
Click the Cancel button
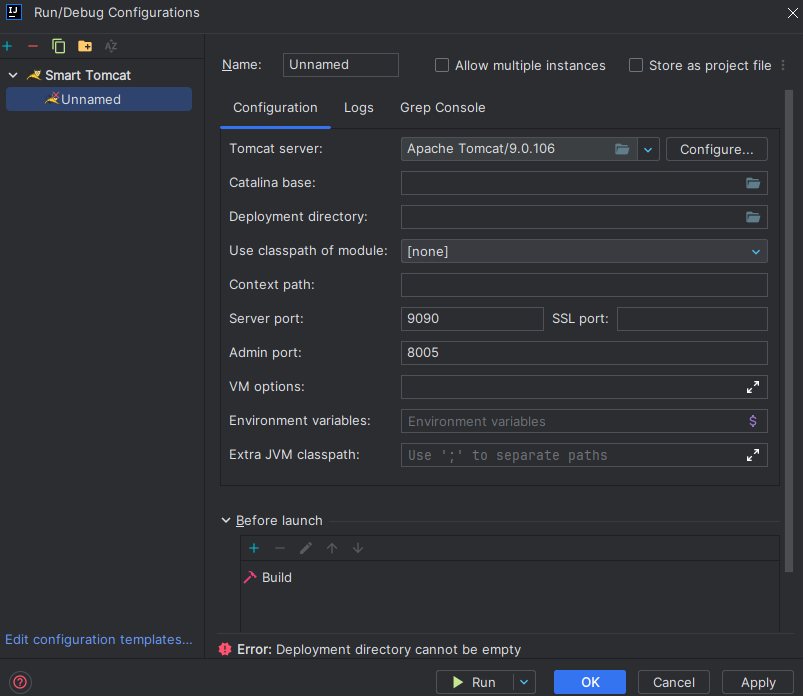pos(673,682)
